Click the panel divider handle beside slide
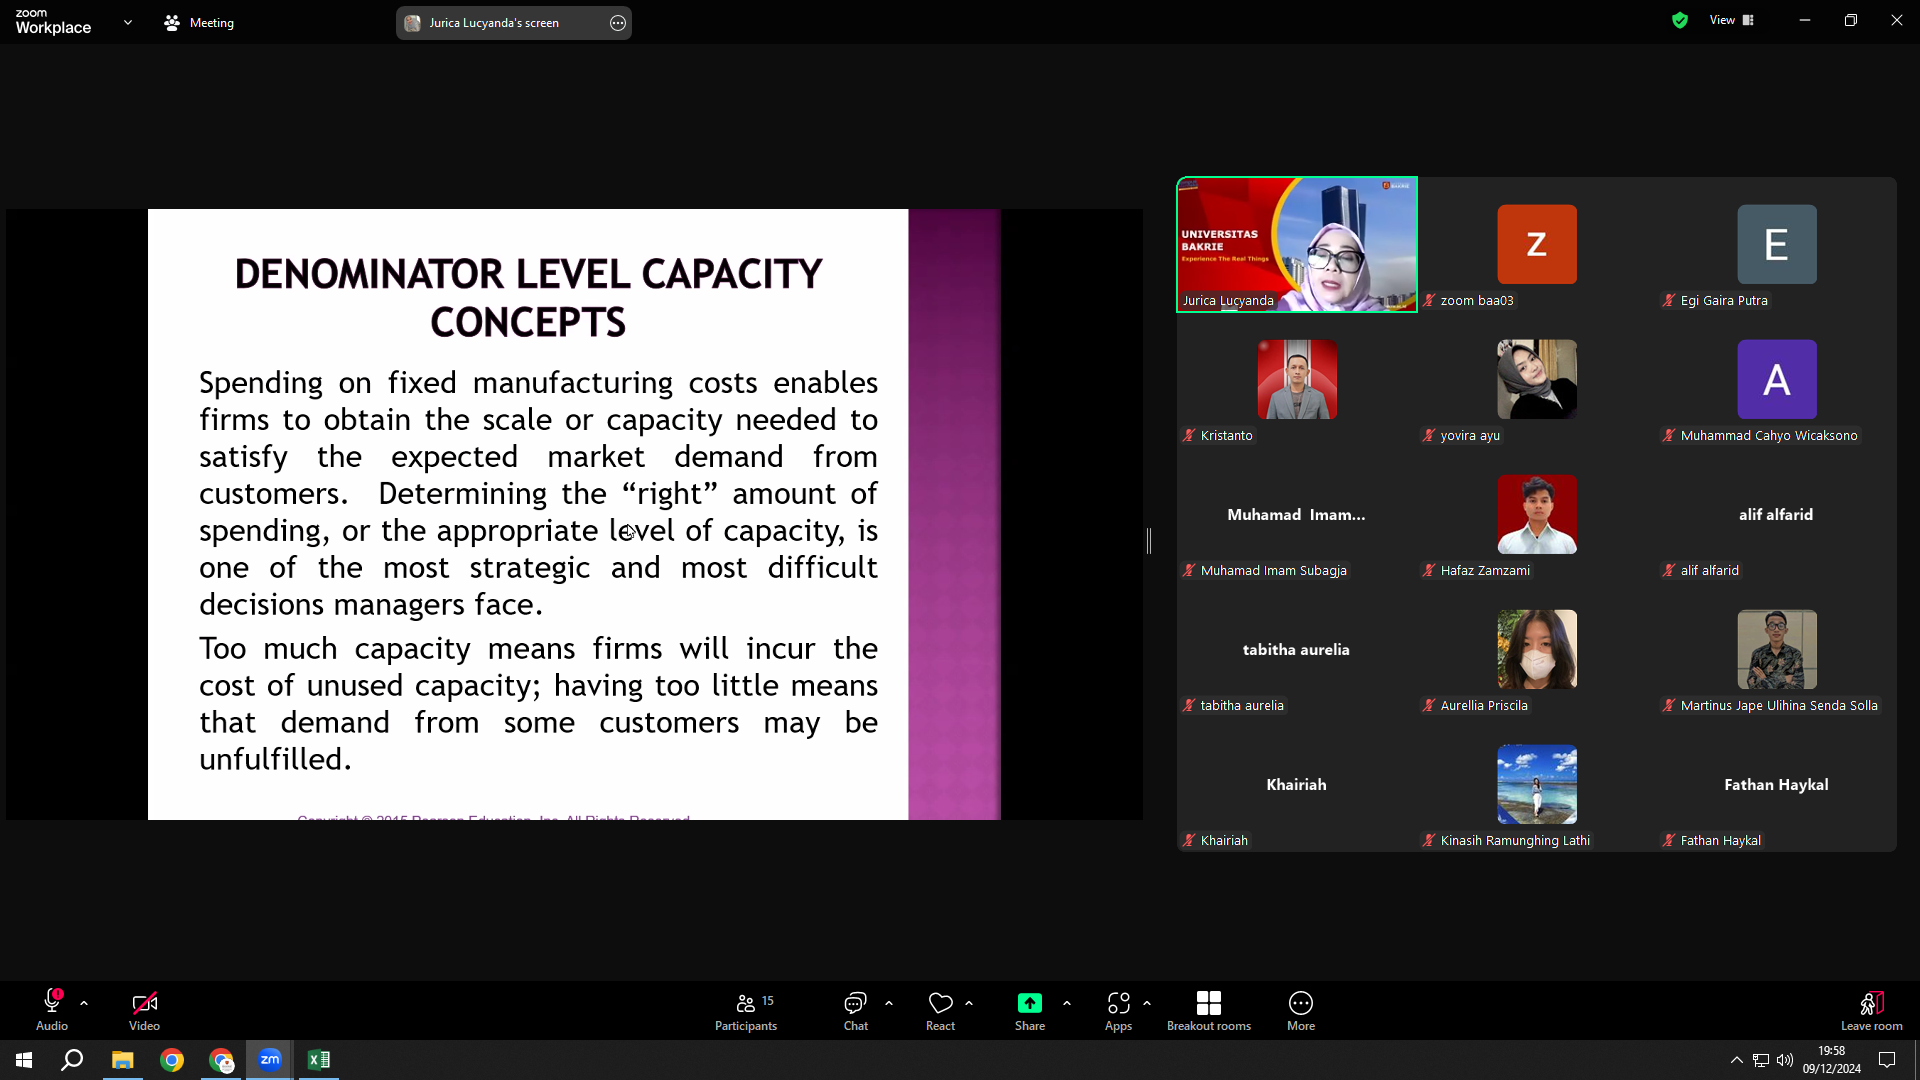 (1149, 541)
